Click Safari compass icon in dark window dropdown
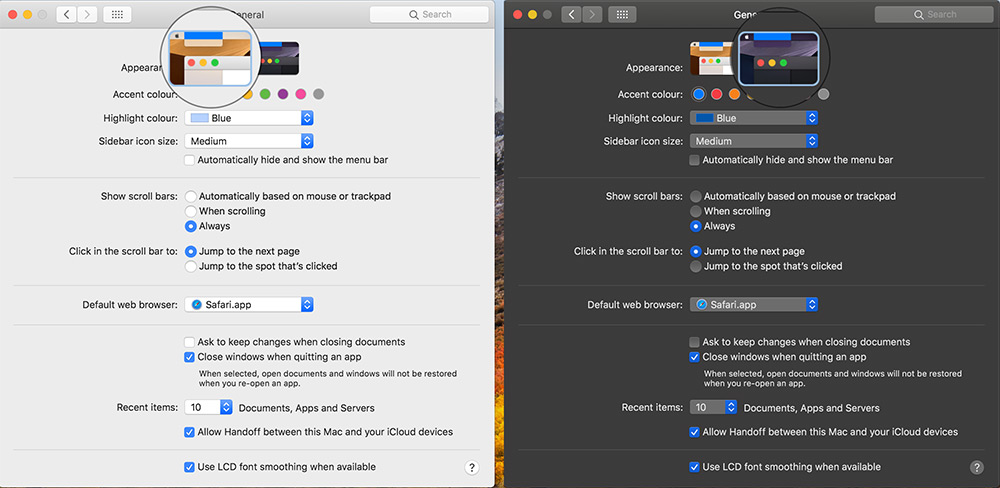Viewport: 1000px width, 488px height. point(702,305)
